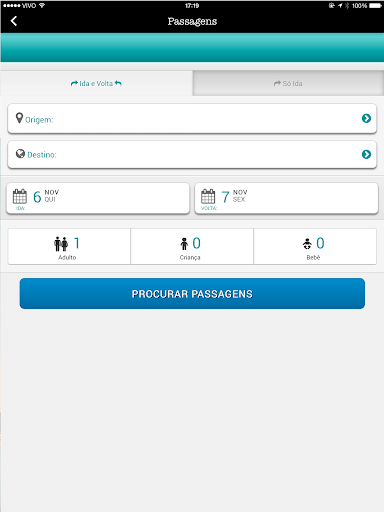The width and height of the screenshot is (384, 512).
Task: Click the Procurar Passagens button
Action: click(x=192, y=294)
